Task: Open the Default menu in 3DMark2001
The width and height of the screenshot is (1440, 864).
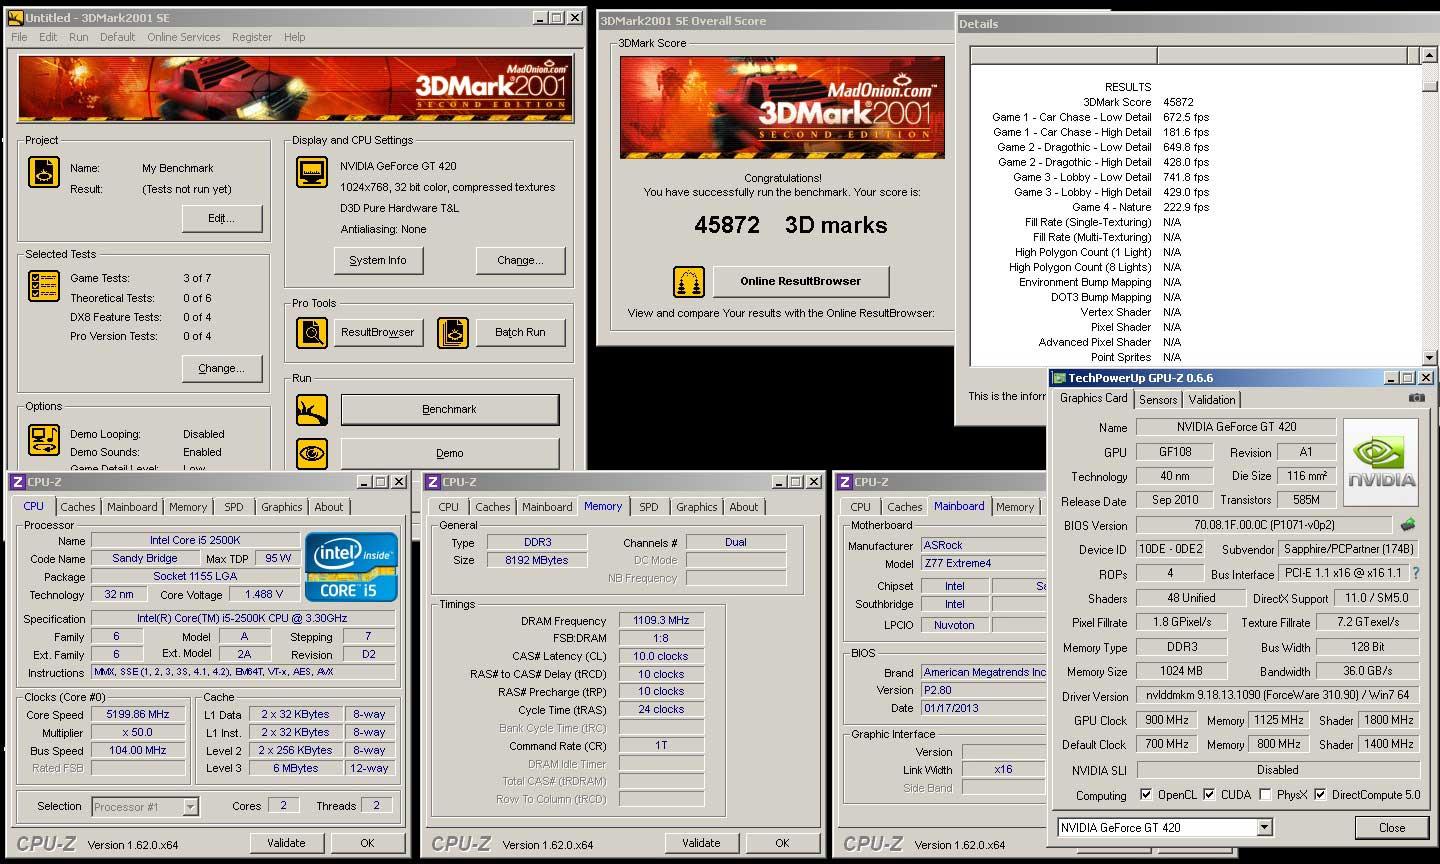Action: [x=117, y=37]
